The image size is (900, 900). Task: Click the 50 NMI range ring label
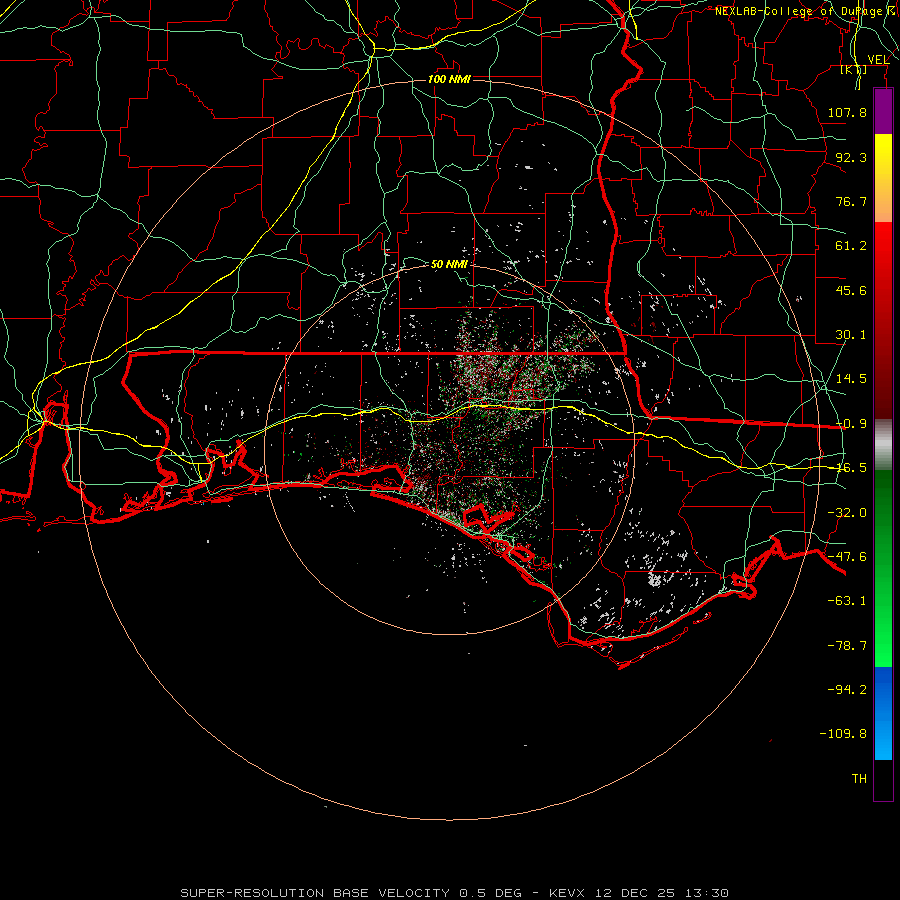pos(449,264)
